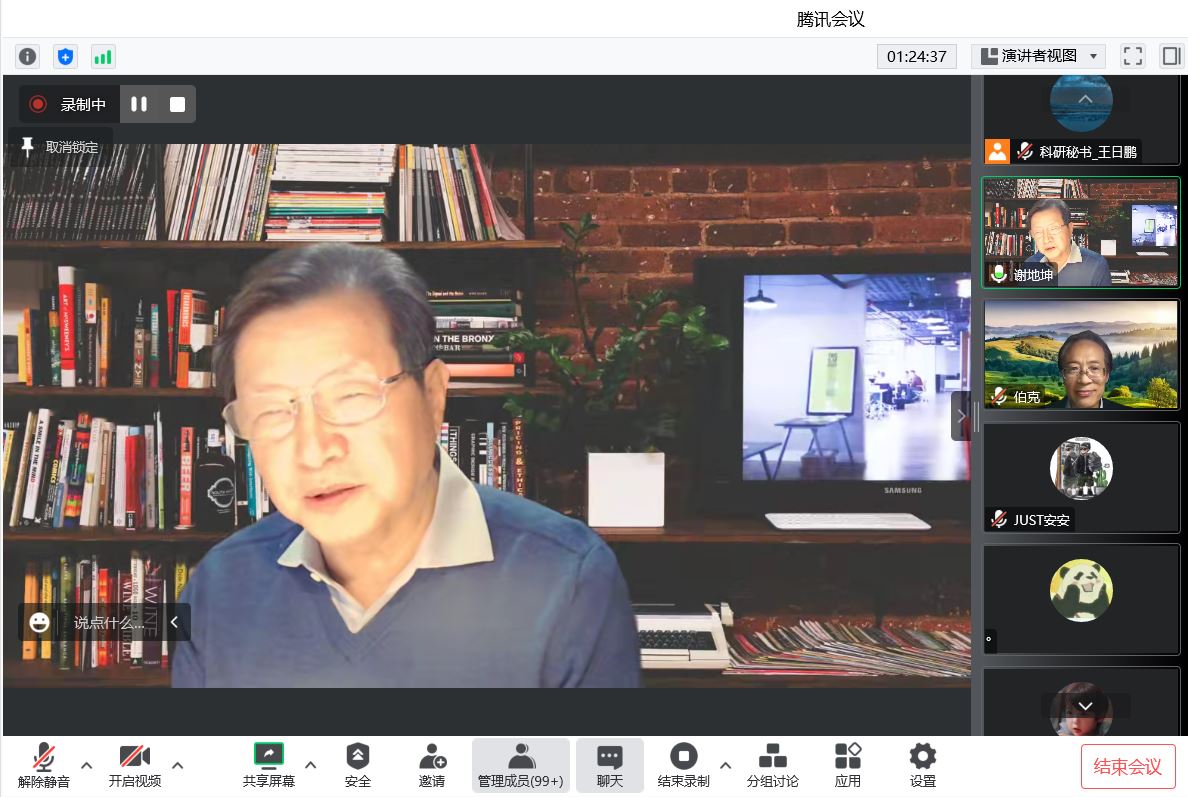Open the 安全 security options
This screenshot has height=797, width=1188.
pyautogui.click(x=357, y=766)
